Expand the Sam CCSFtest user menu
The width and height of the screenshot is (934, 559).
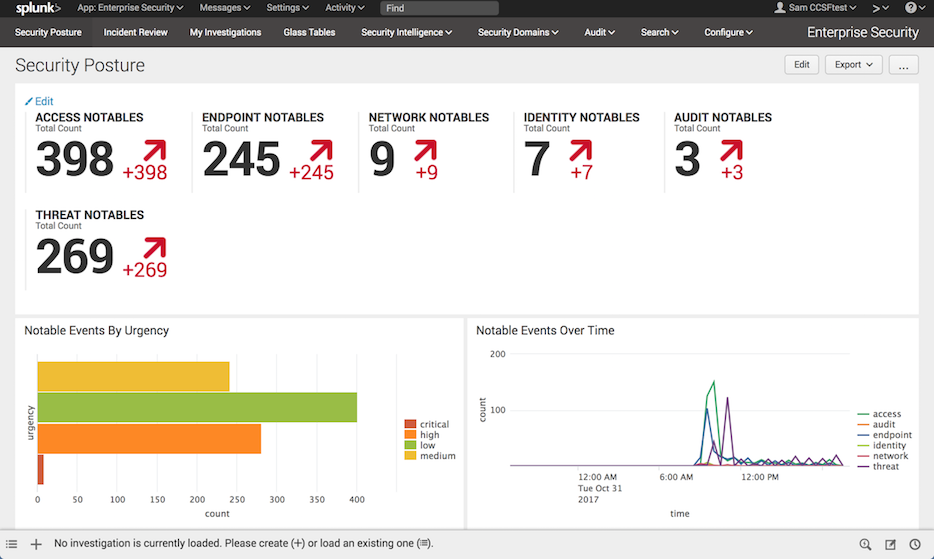pyautogui.click(x=817, y=8)
